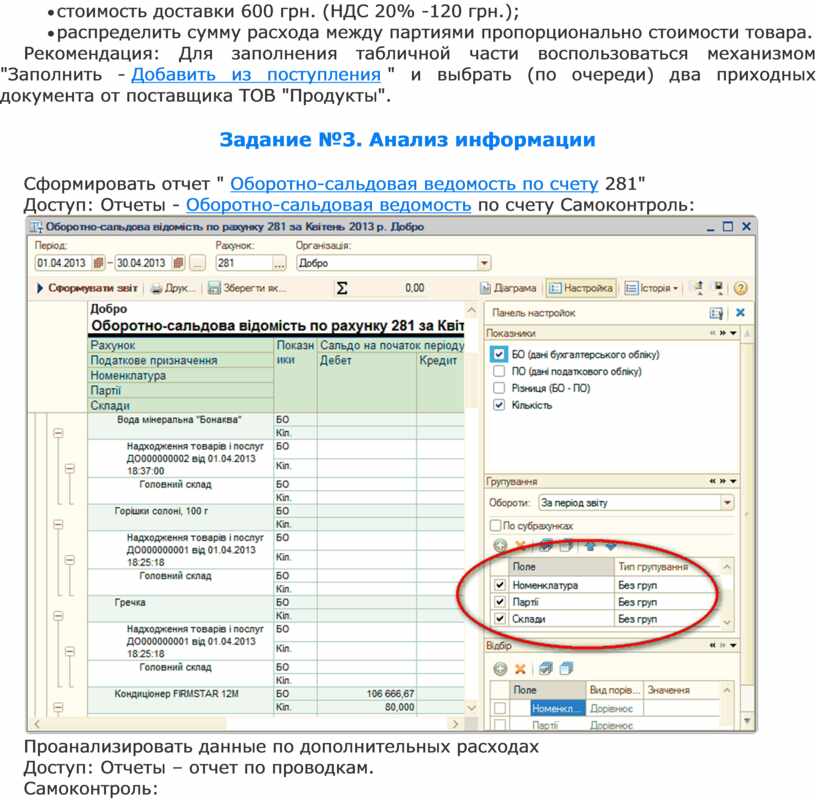Click the help question mark icon
Viewport: 816px width, 800px height.
[x=740, y=288]
